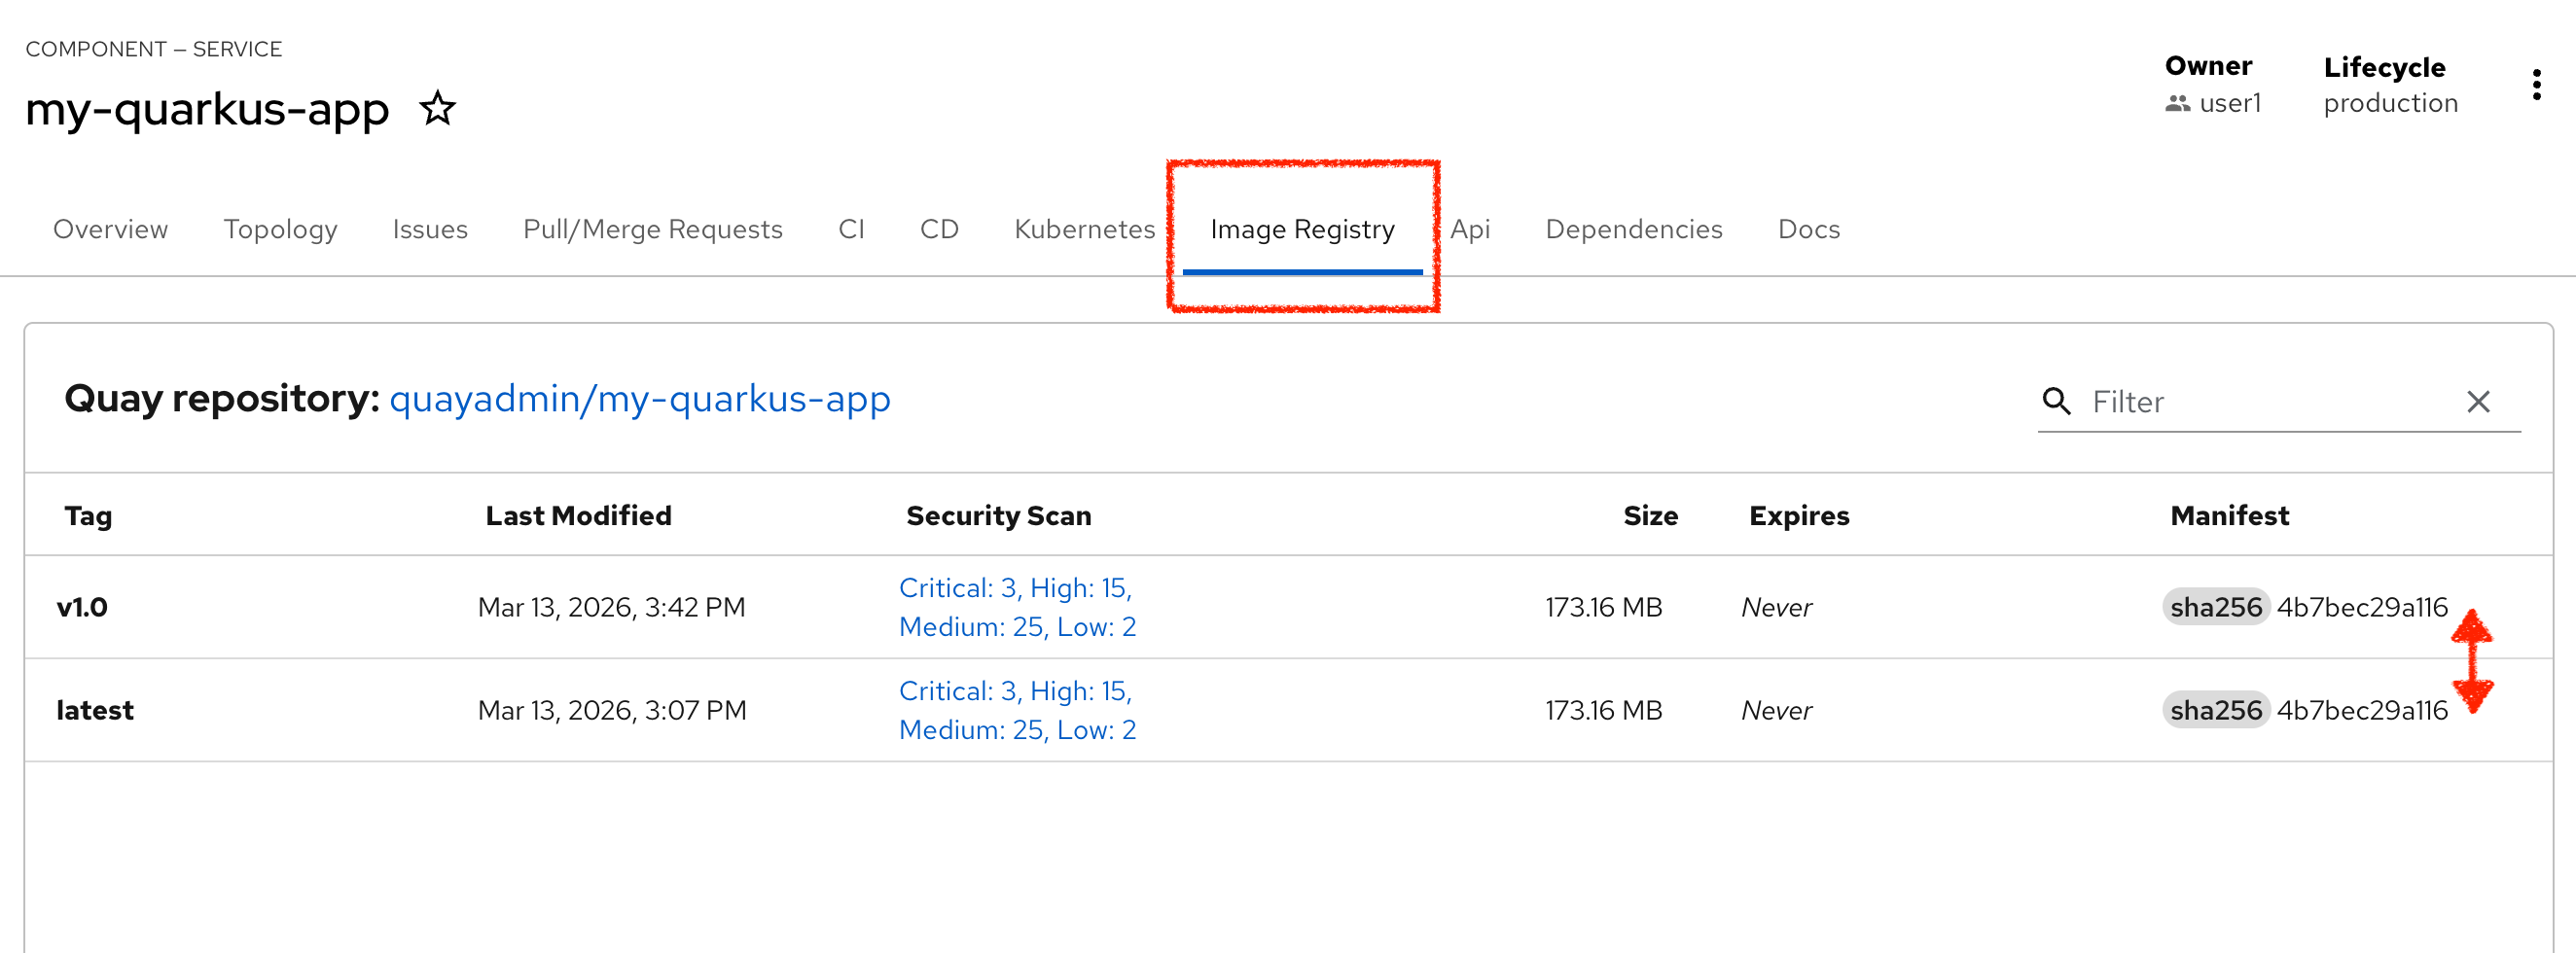Image resolution: width=2576 pixels, height=953 pixels.
Task: Star my-quarkus-app as a favorite
Action: (x=437, y=108)
